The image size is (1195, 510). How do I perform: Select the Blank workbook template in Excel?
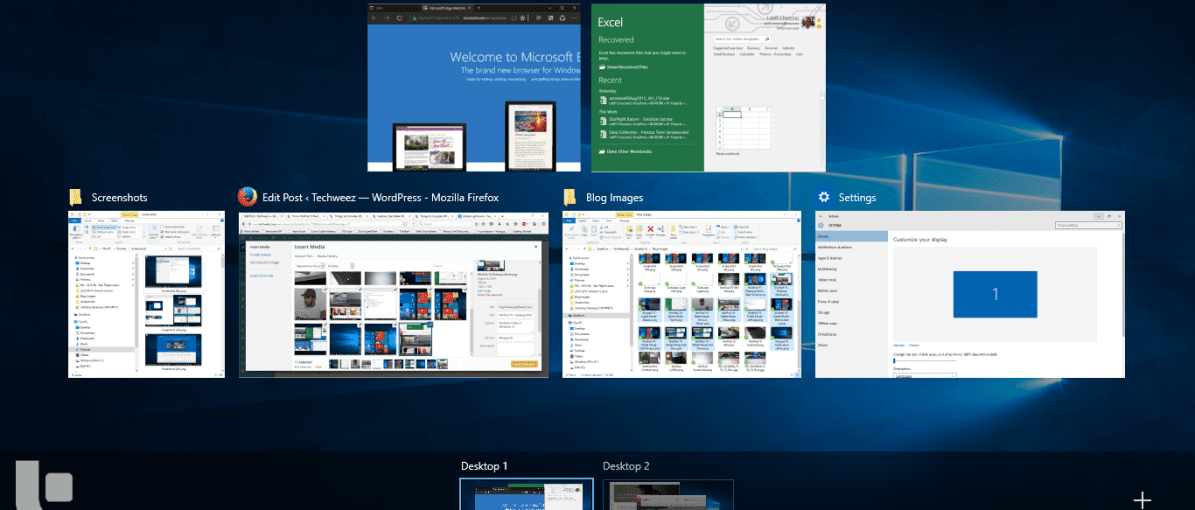pyautogui.click(x=745, y=130)
